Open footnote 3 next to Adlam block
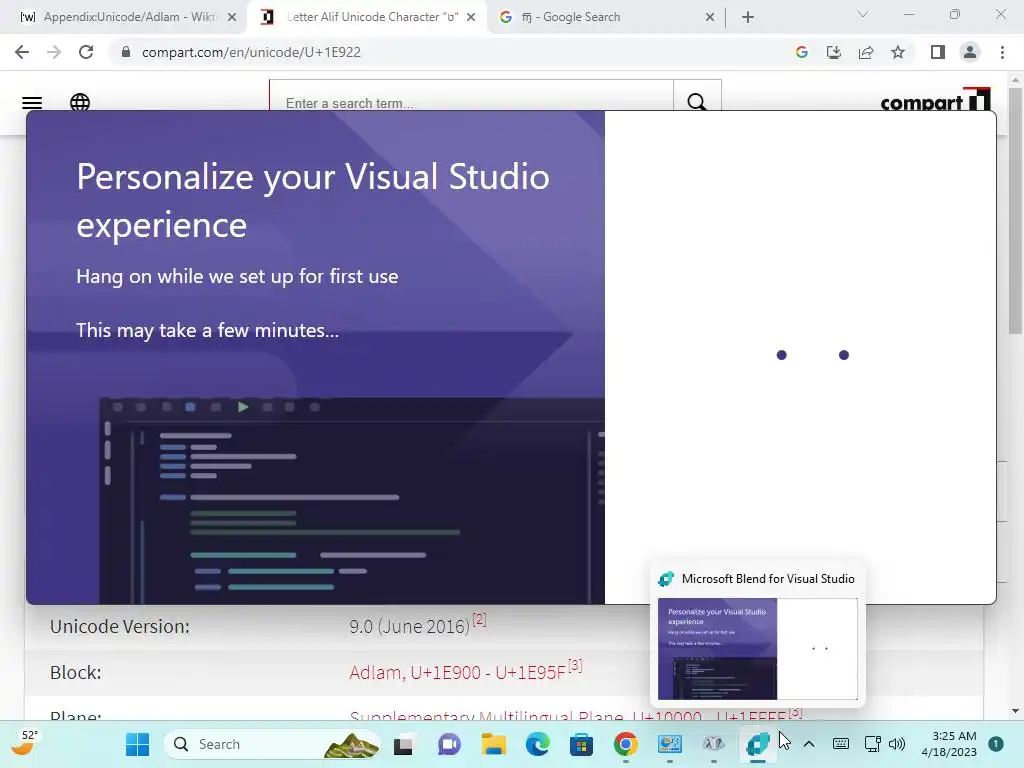 click(x=575, y=665)
